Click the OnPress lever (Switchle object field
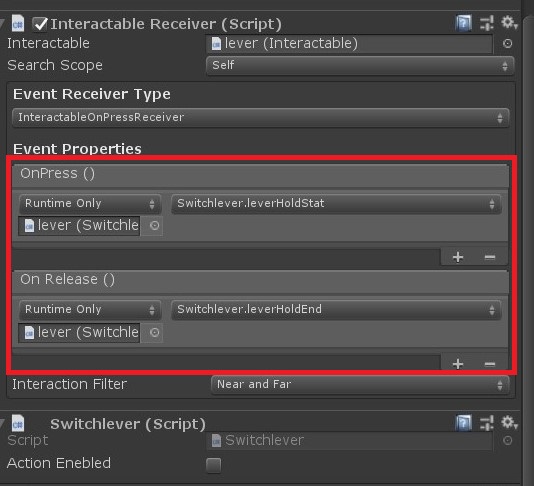Image resolution: width=534 pixels, height=486 pixels. coord(79,225)
